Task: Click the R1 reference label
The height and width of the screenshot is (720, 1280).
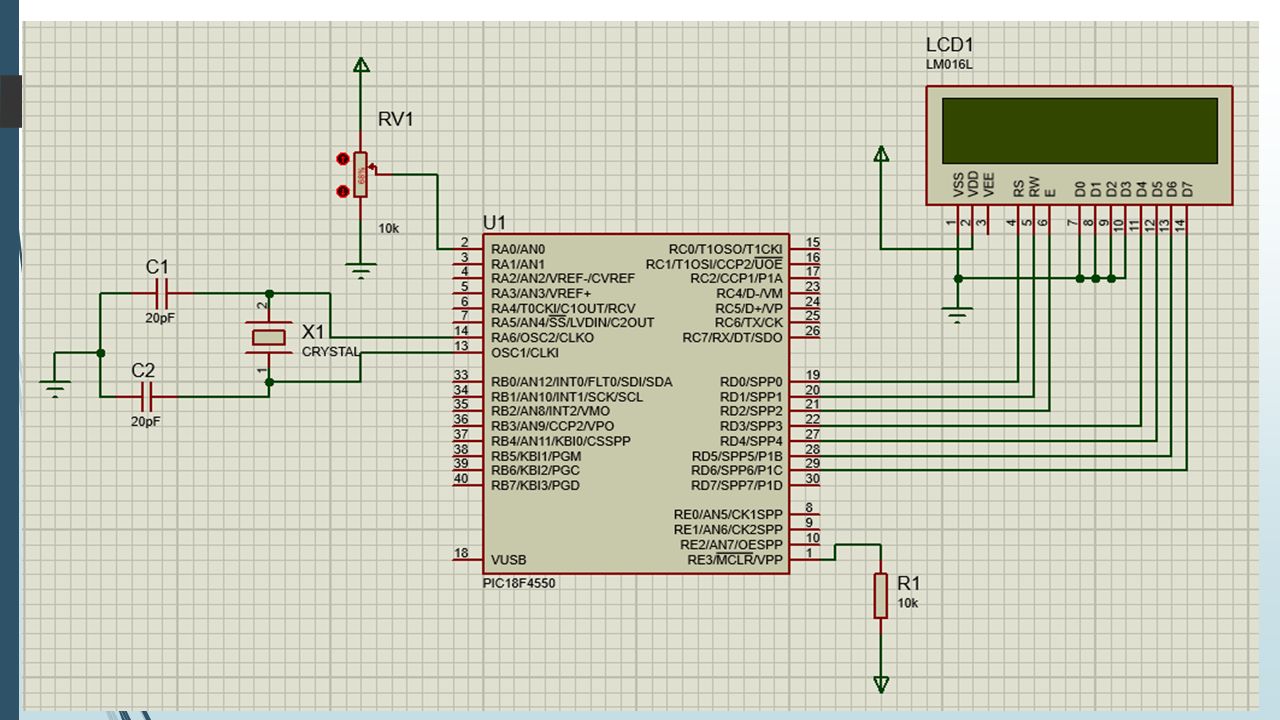Action: point(909,583)
